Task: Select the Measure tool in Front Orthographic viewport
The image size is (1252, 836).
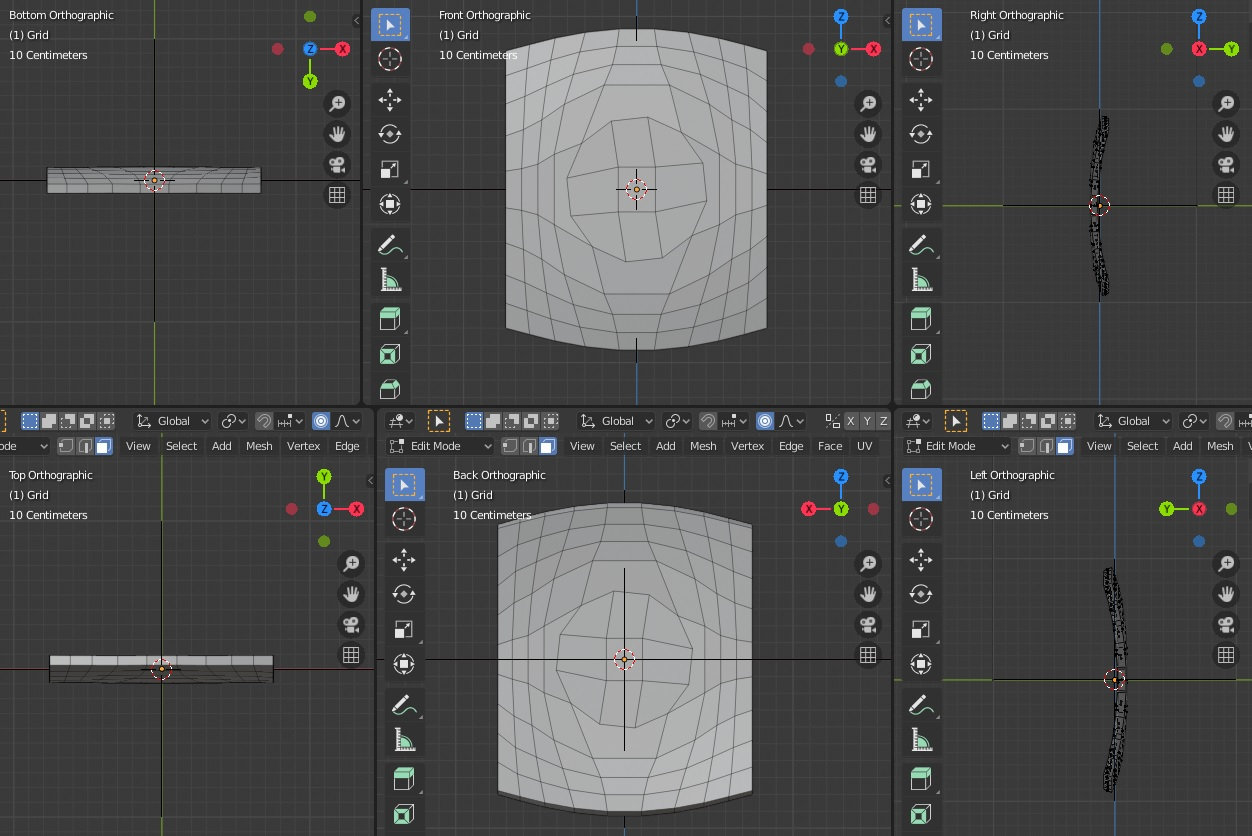Action: (x=390, y=280)
